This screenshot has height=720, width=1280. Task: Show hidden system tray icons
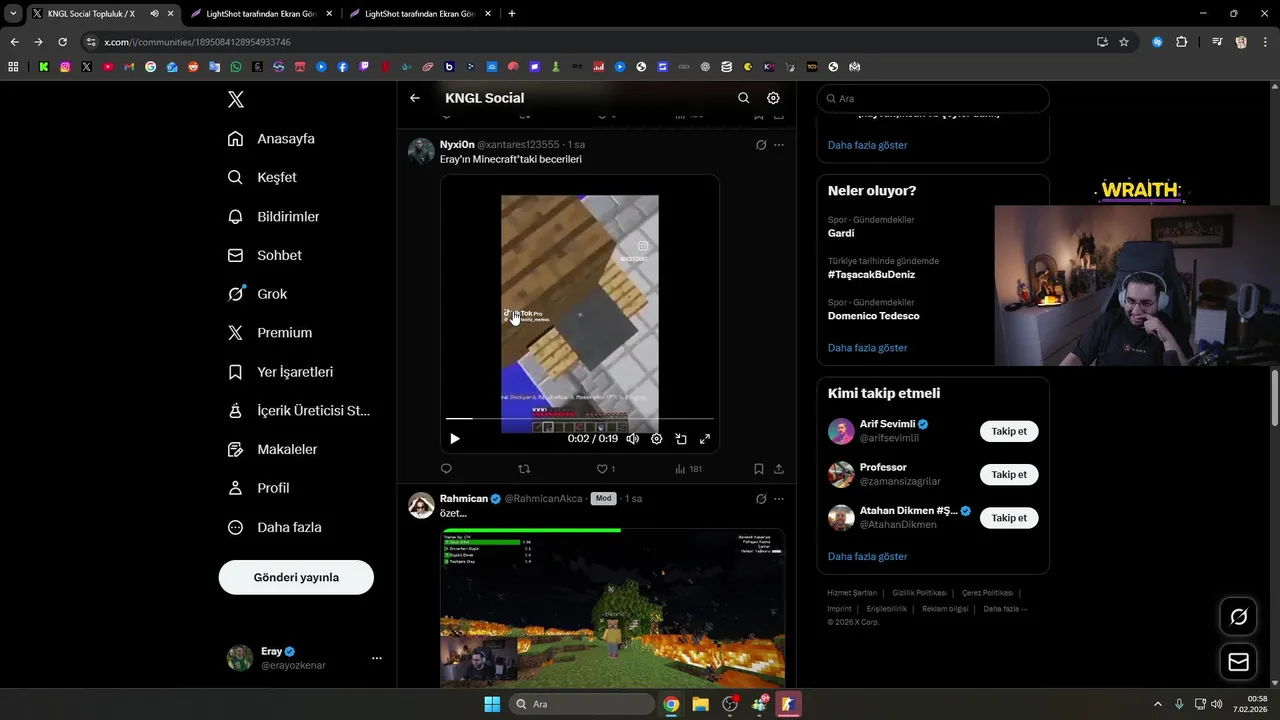click(1158, 704)
